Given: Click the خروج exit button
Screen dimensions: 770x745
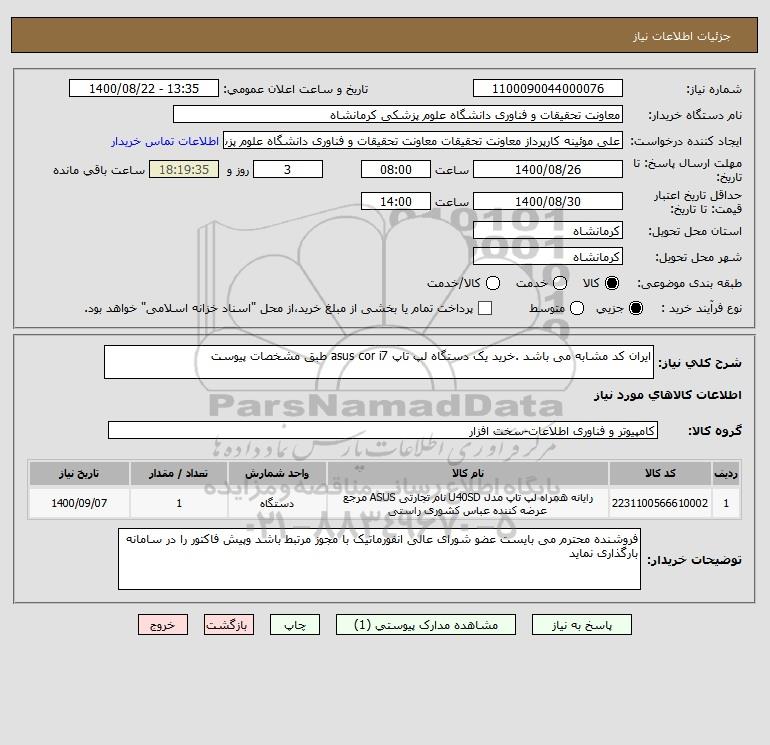Looking at the screenshot, I should (x=163, y=625).
